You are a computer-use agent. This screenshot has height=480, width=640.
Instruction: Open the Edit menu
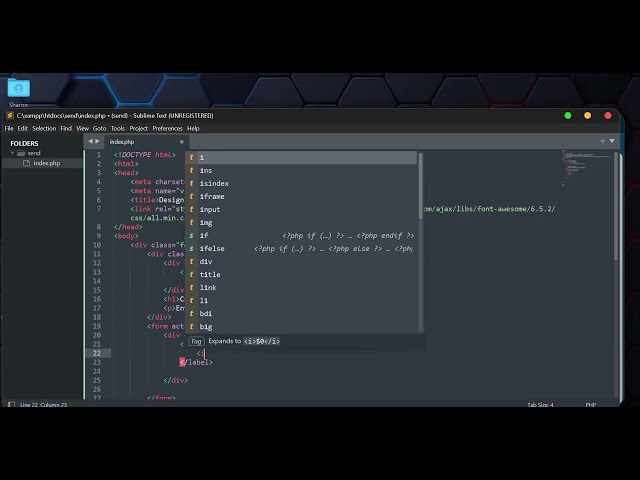coord(22,129)
